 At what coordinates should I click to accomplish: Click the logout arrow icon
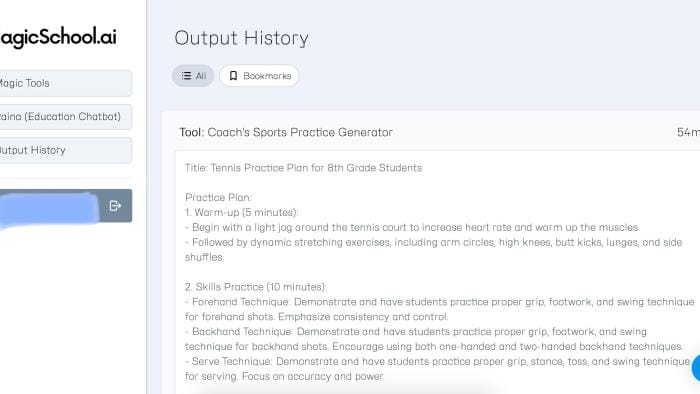[115, 206]
